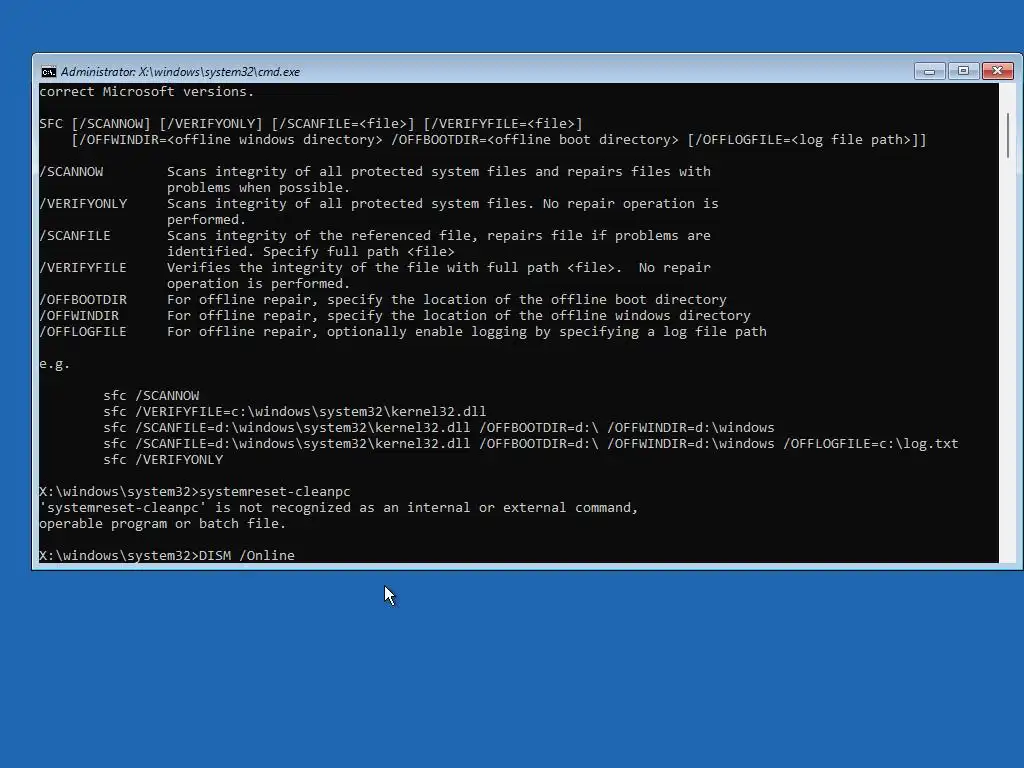Click the 'systemreset-cleanpc' command text
This screenshot has width=1024, height=768.
click(x=274, y=491)
